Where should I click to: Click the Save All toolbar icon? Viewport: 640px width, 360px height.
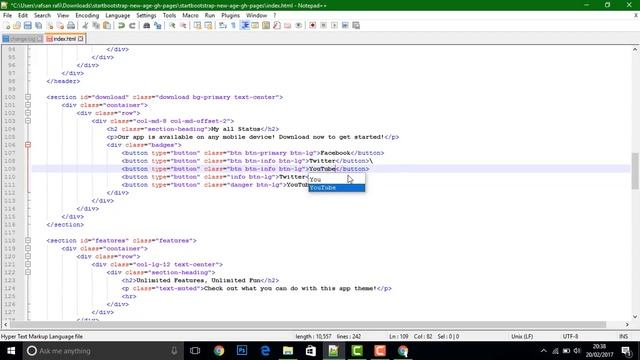(38, 25)
